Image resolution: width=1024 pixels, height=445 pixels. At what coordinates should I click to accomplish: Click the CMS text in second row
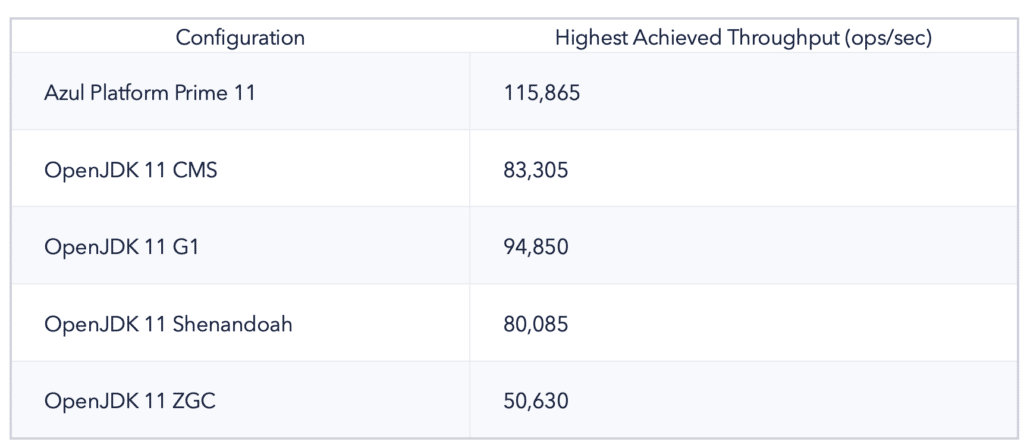(195, 170)
